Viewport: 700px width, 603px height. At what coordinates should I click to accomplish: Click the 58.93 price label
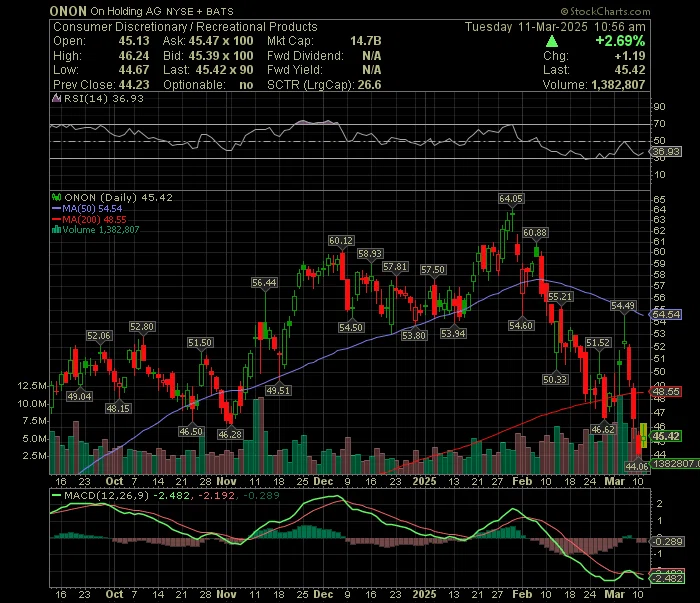click(x=370, y=254)
